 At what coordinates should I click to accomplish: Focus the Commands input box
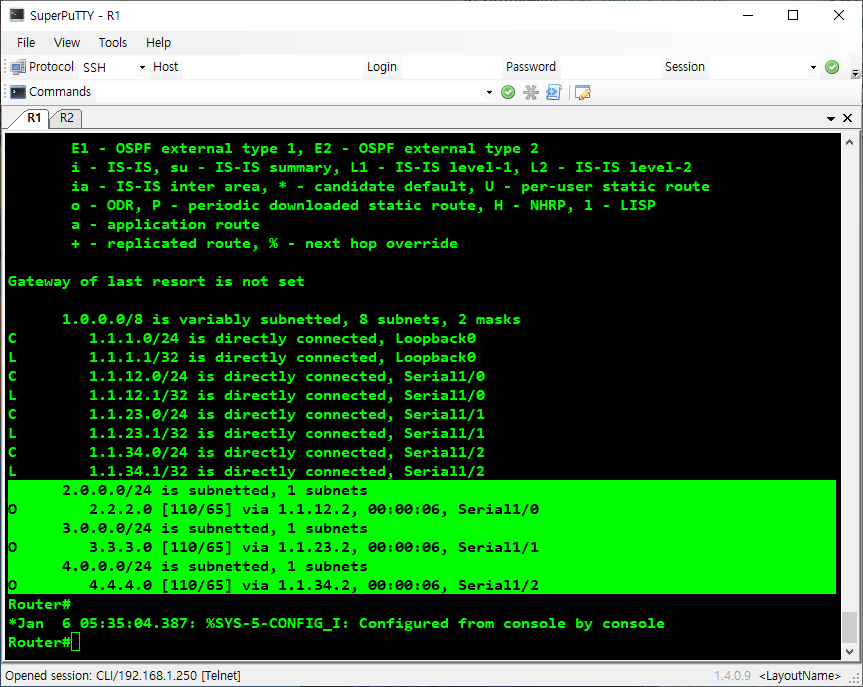290,92
